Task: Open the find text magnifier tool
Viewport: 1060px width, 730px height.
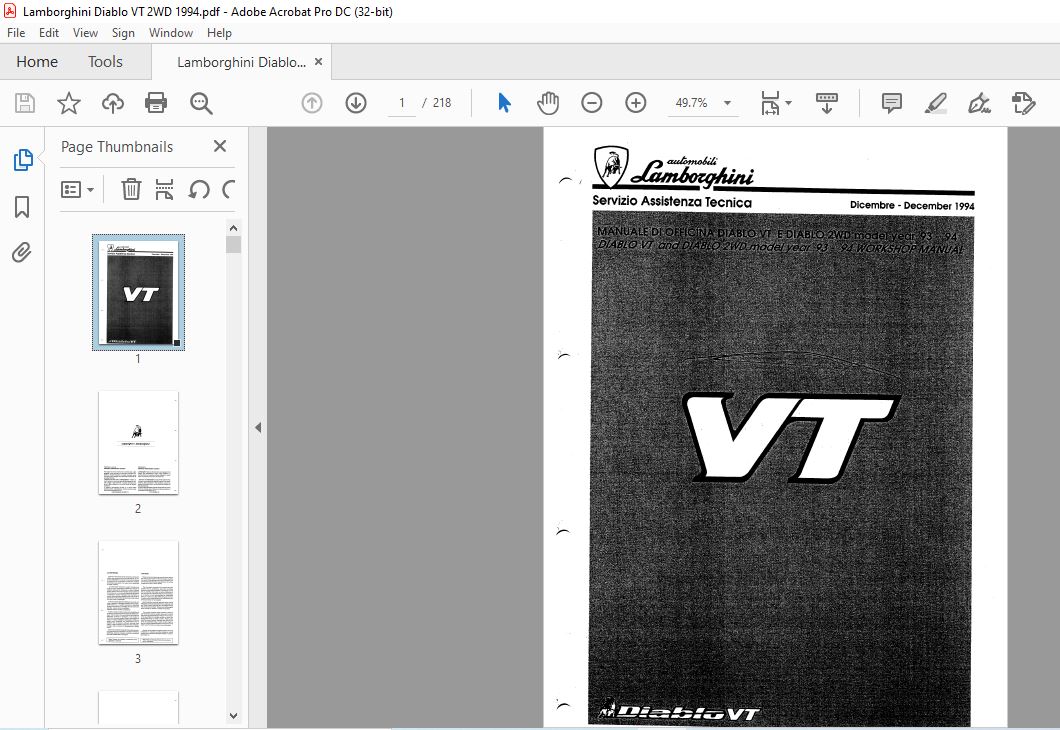Action: pyautogui.click(x=201, y=103)
